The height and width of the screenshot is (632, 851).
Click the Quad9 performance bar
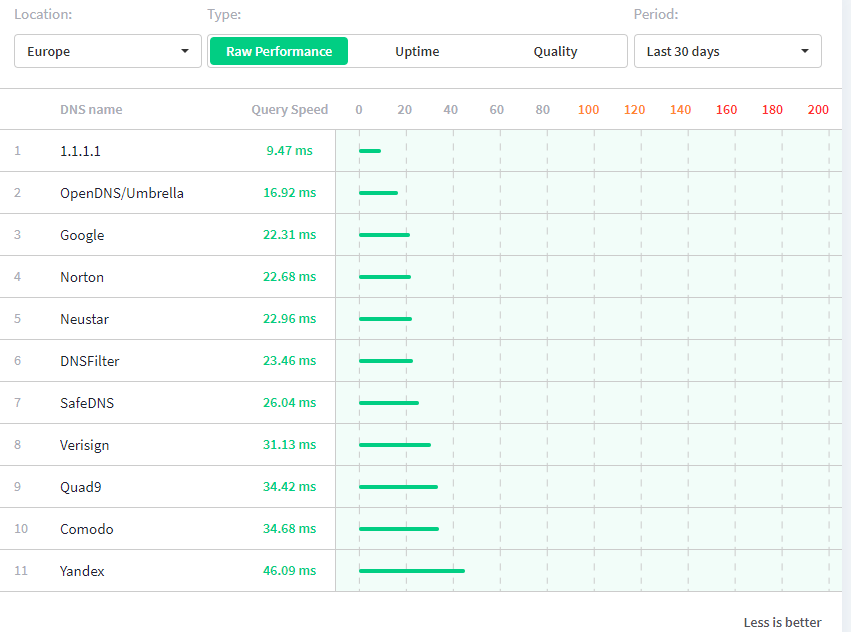click(x=398, y=487)
